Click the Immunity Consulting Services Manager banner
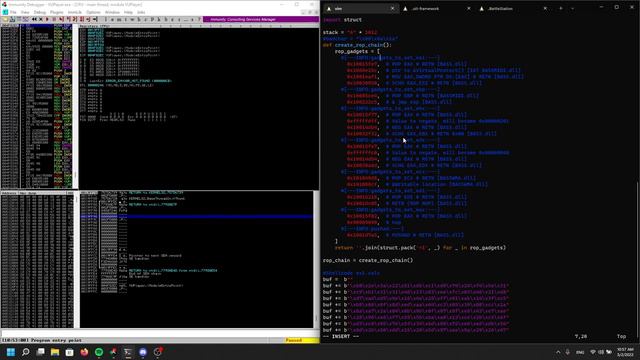The width and height of the screenshot is (640, 360). (261, 19)
